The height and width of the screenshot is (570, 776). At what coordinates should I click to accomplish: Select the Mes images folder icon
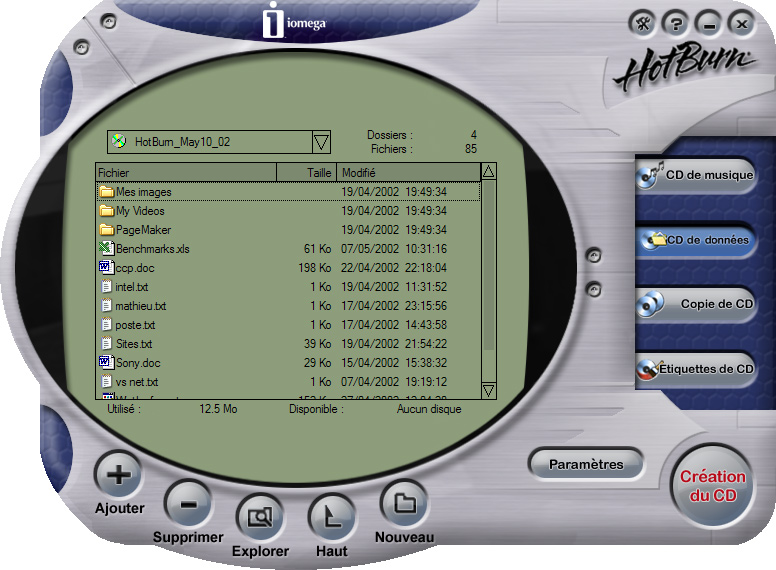(106, 191)
